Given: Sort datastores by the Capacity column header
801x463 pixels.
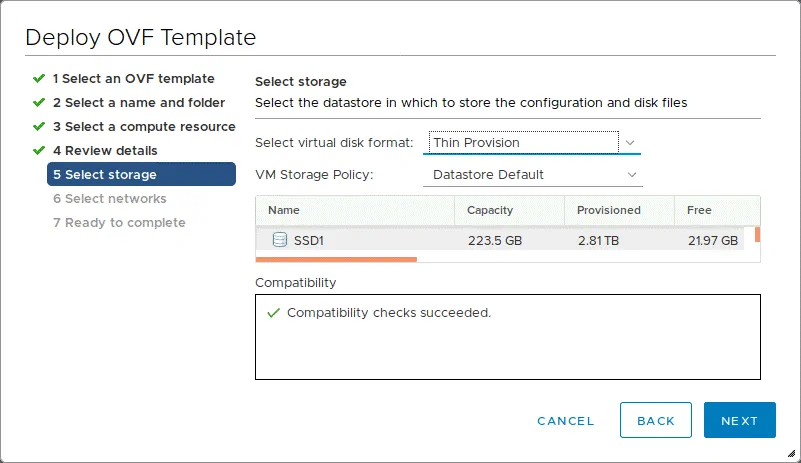Looking at the screenshot, I should point(490,210).
